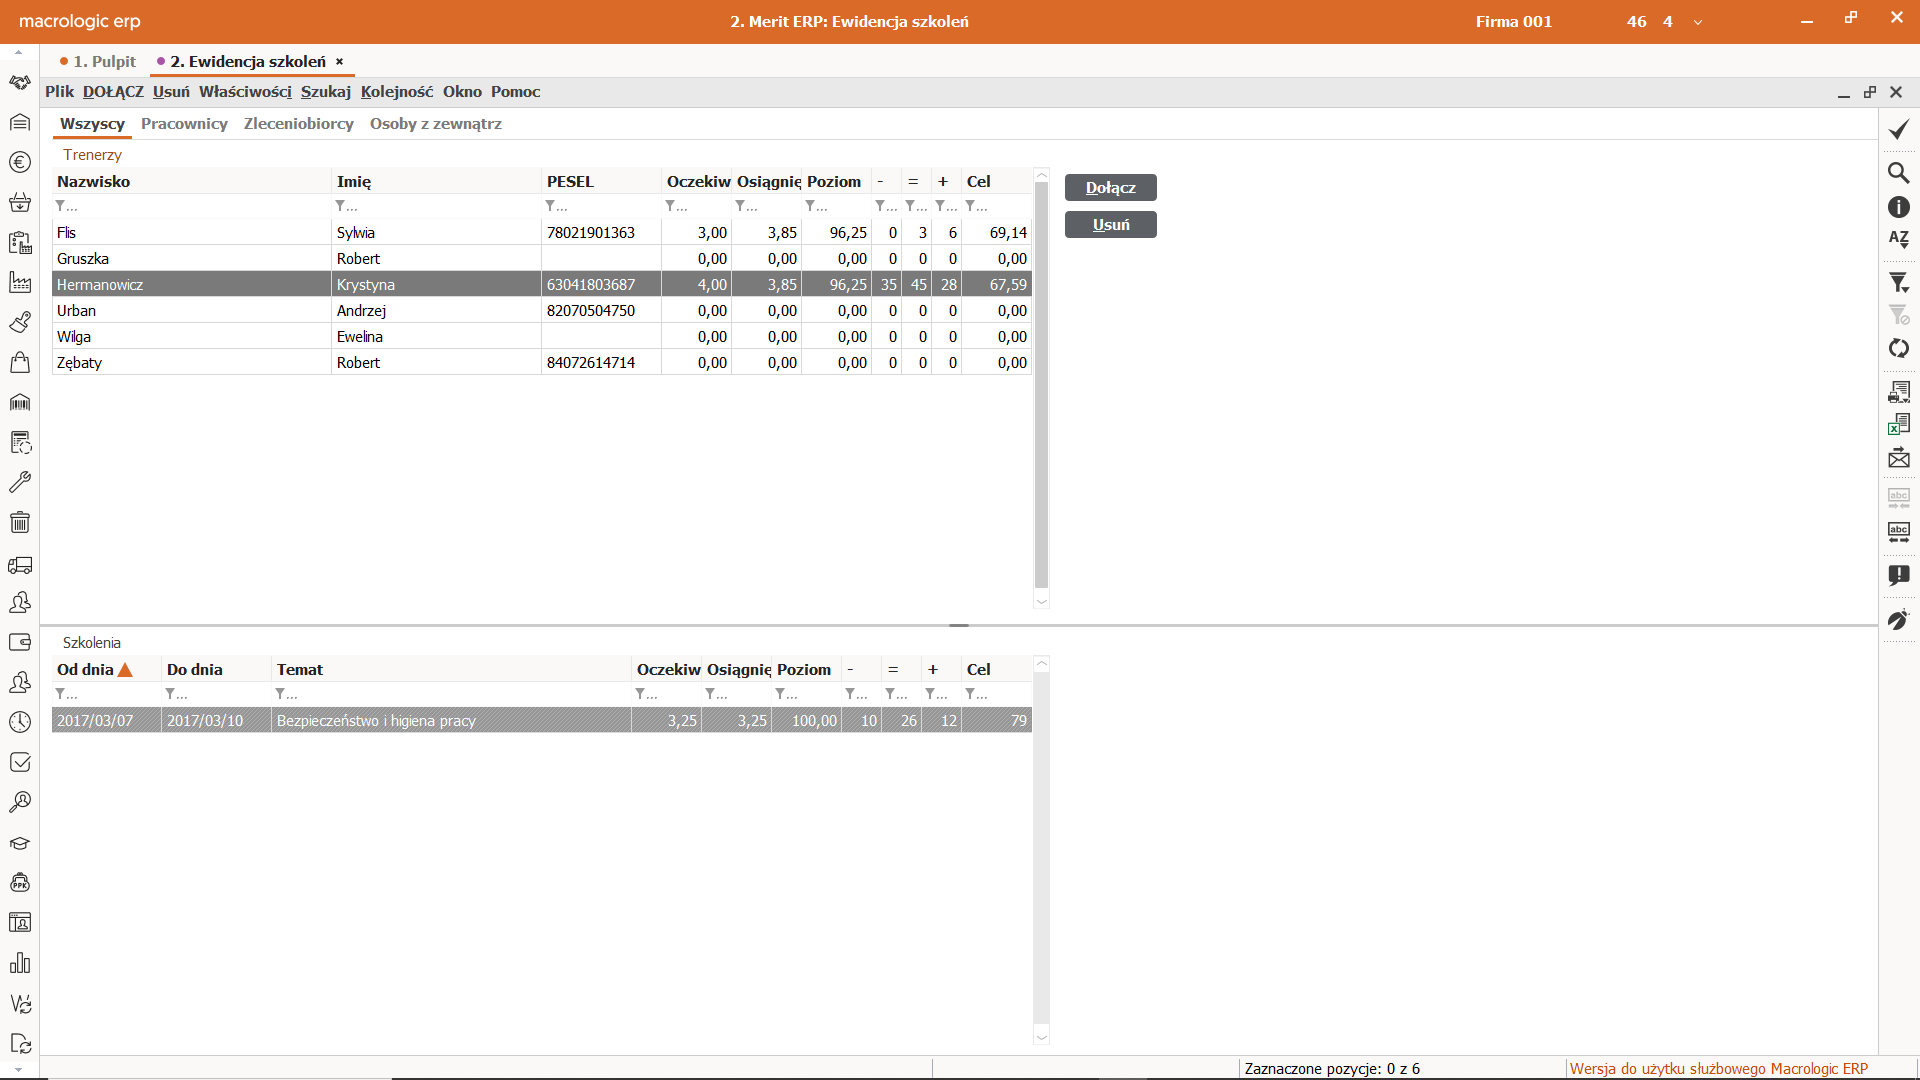The width and height of the screenshot is (1920, 1080).
Task: Click the refresh arrows icon
Action: tap(1898, 348)
